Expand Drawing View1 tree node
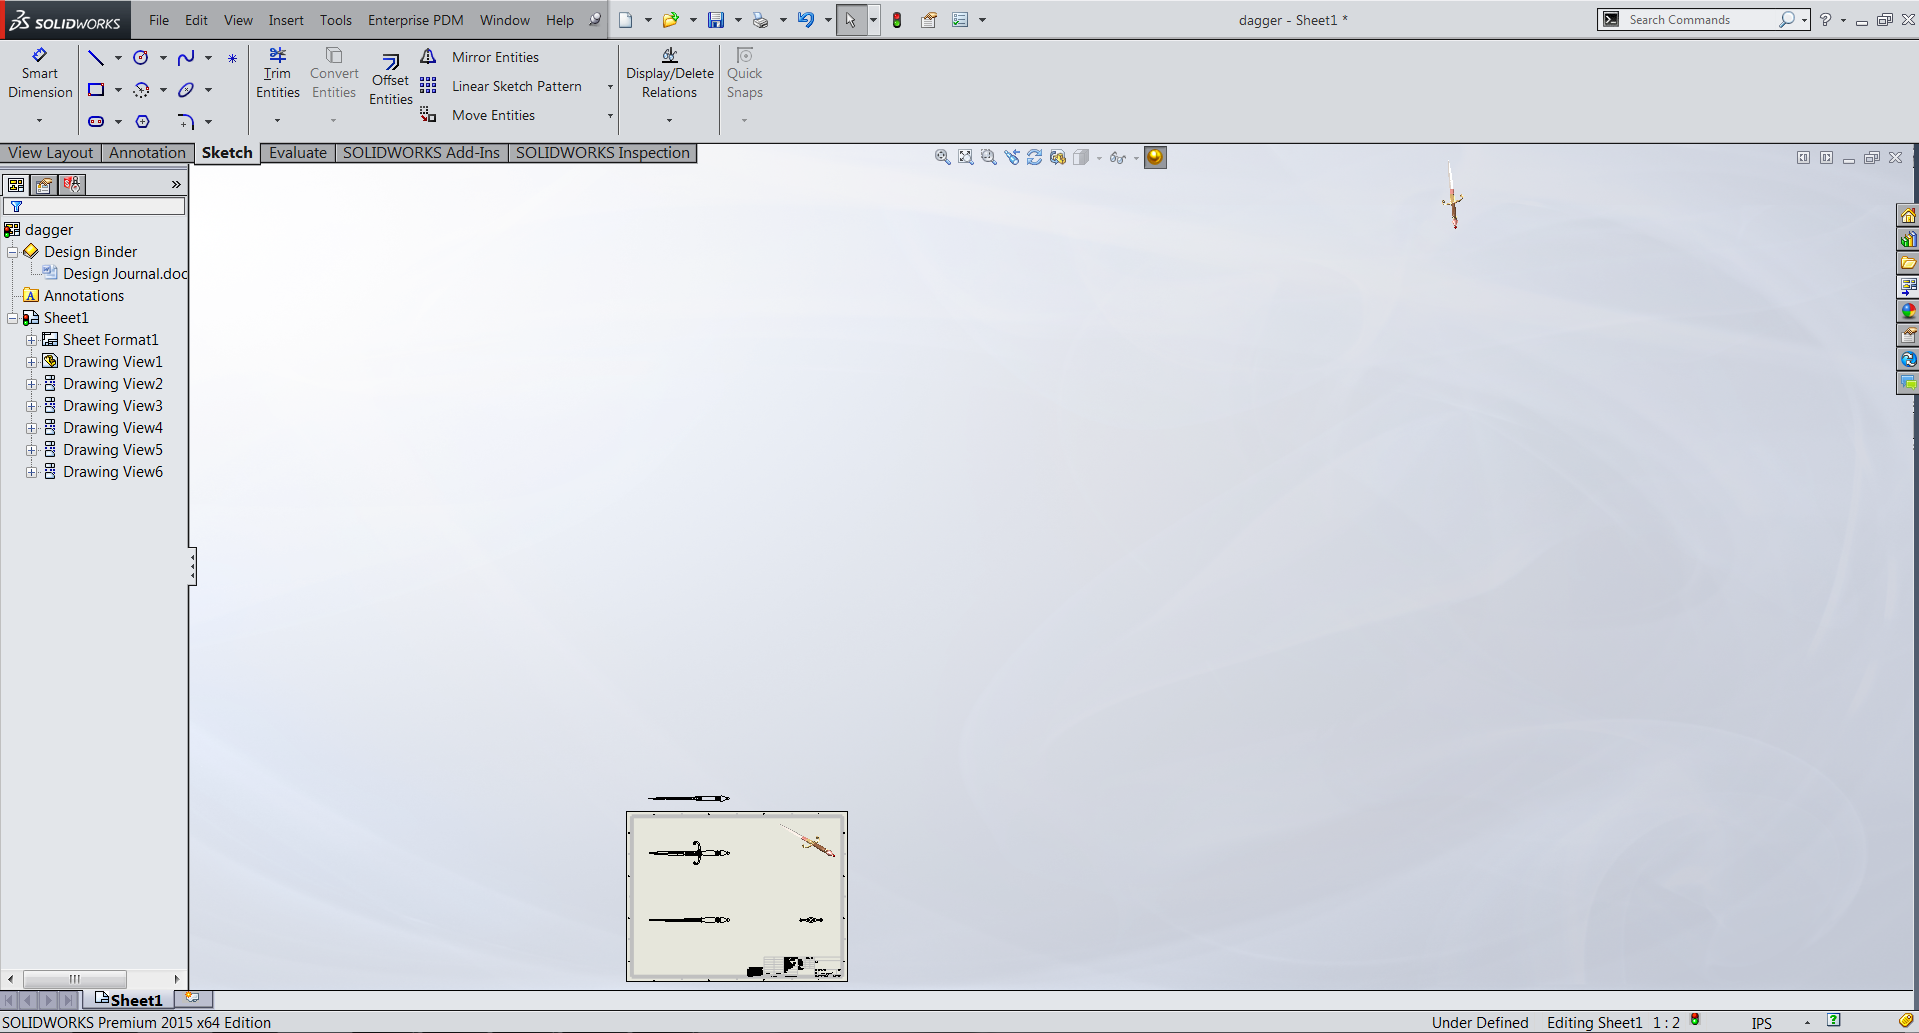 (x=31, y=362)
